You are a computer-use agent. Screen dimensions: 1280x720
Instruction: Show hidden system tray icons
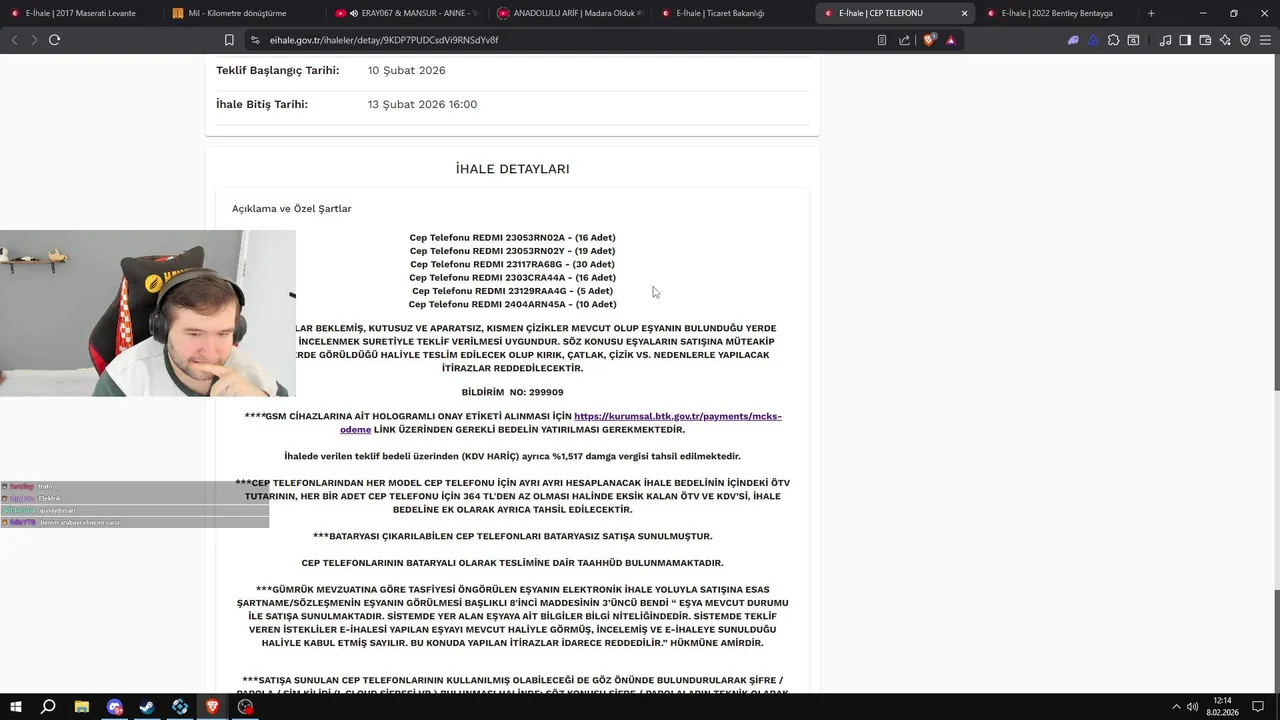(x=1176, y=707)
